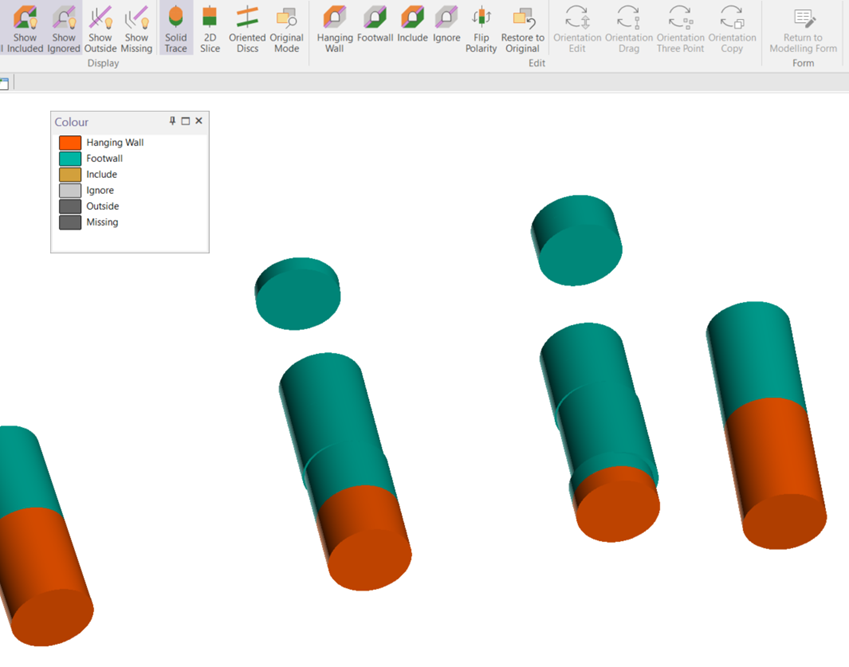Switch to 2D Slice view
Image resolution: width=849 pixels, height=667 pixels.
point(210,28)
